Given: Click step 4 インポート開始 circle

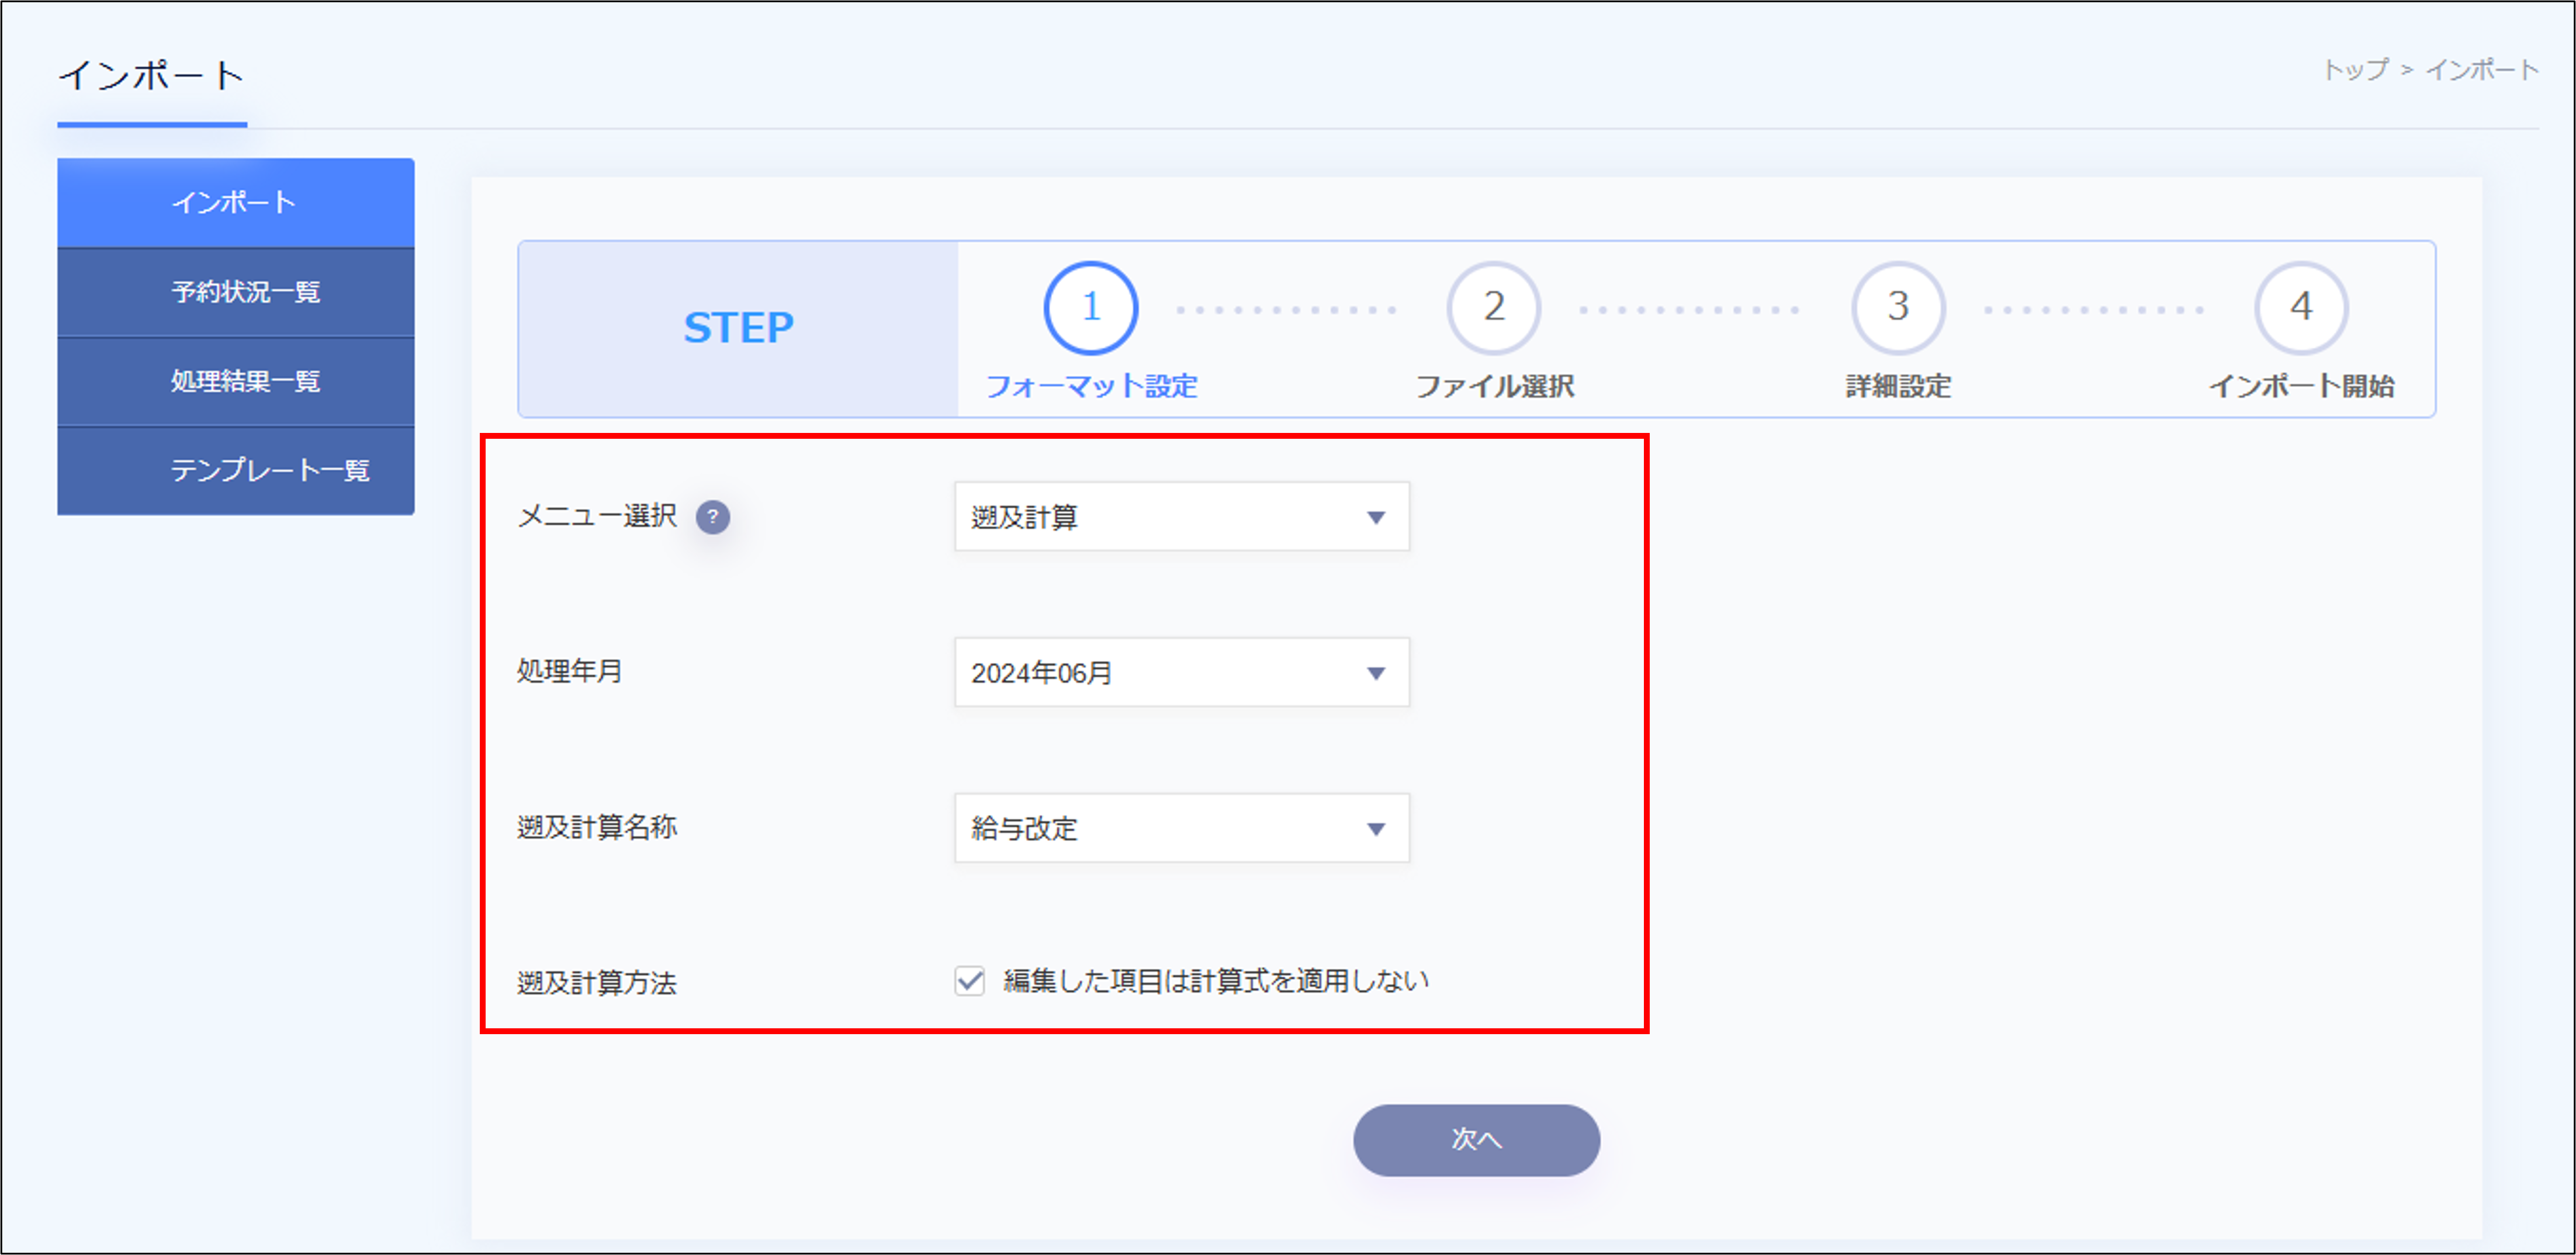Looking at the screenshot, I should pos(2302,307).
